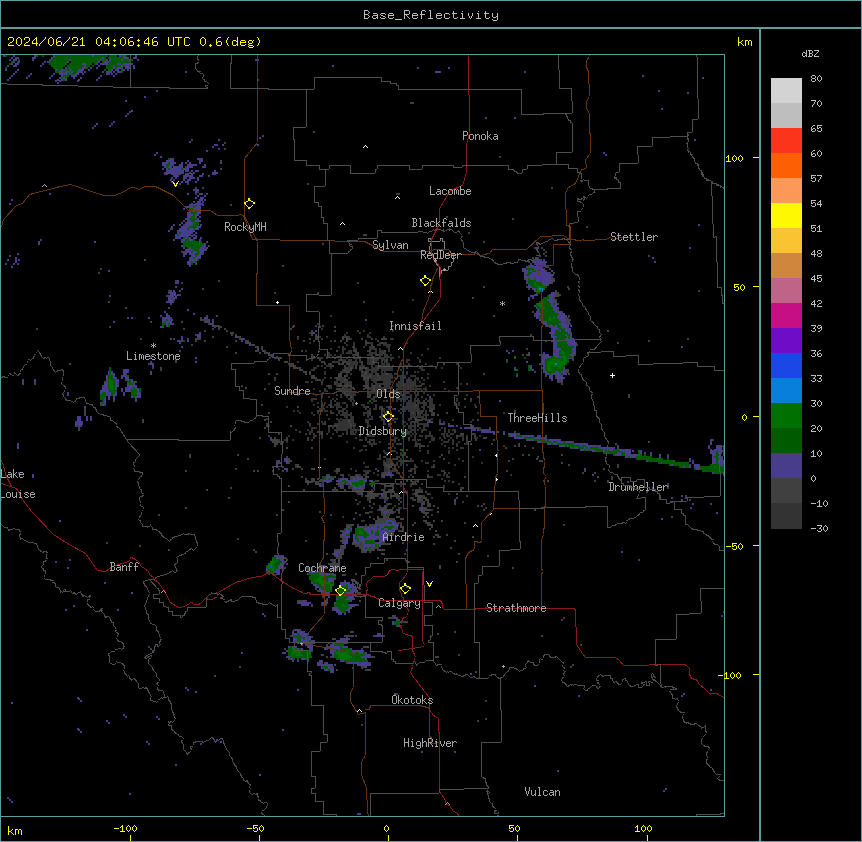Click the Lacombe town label
This screenshot has width=862, height=842.
(450, 191)
